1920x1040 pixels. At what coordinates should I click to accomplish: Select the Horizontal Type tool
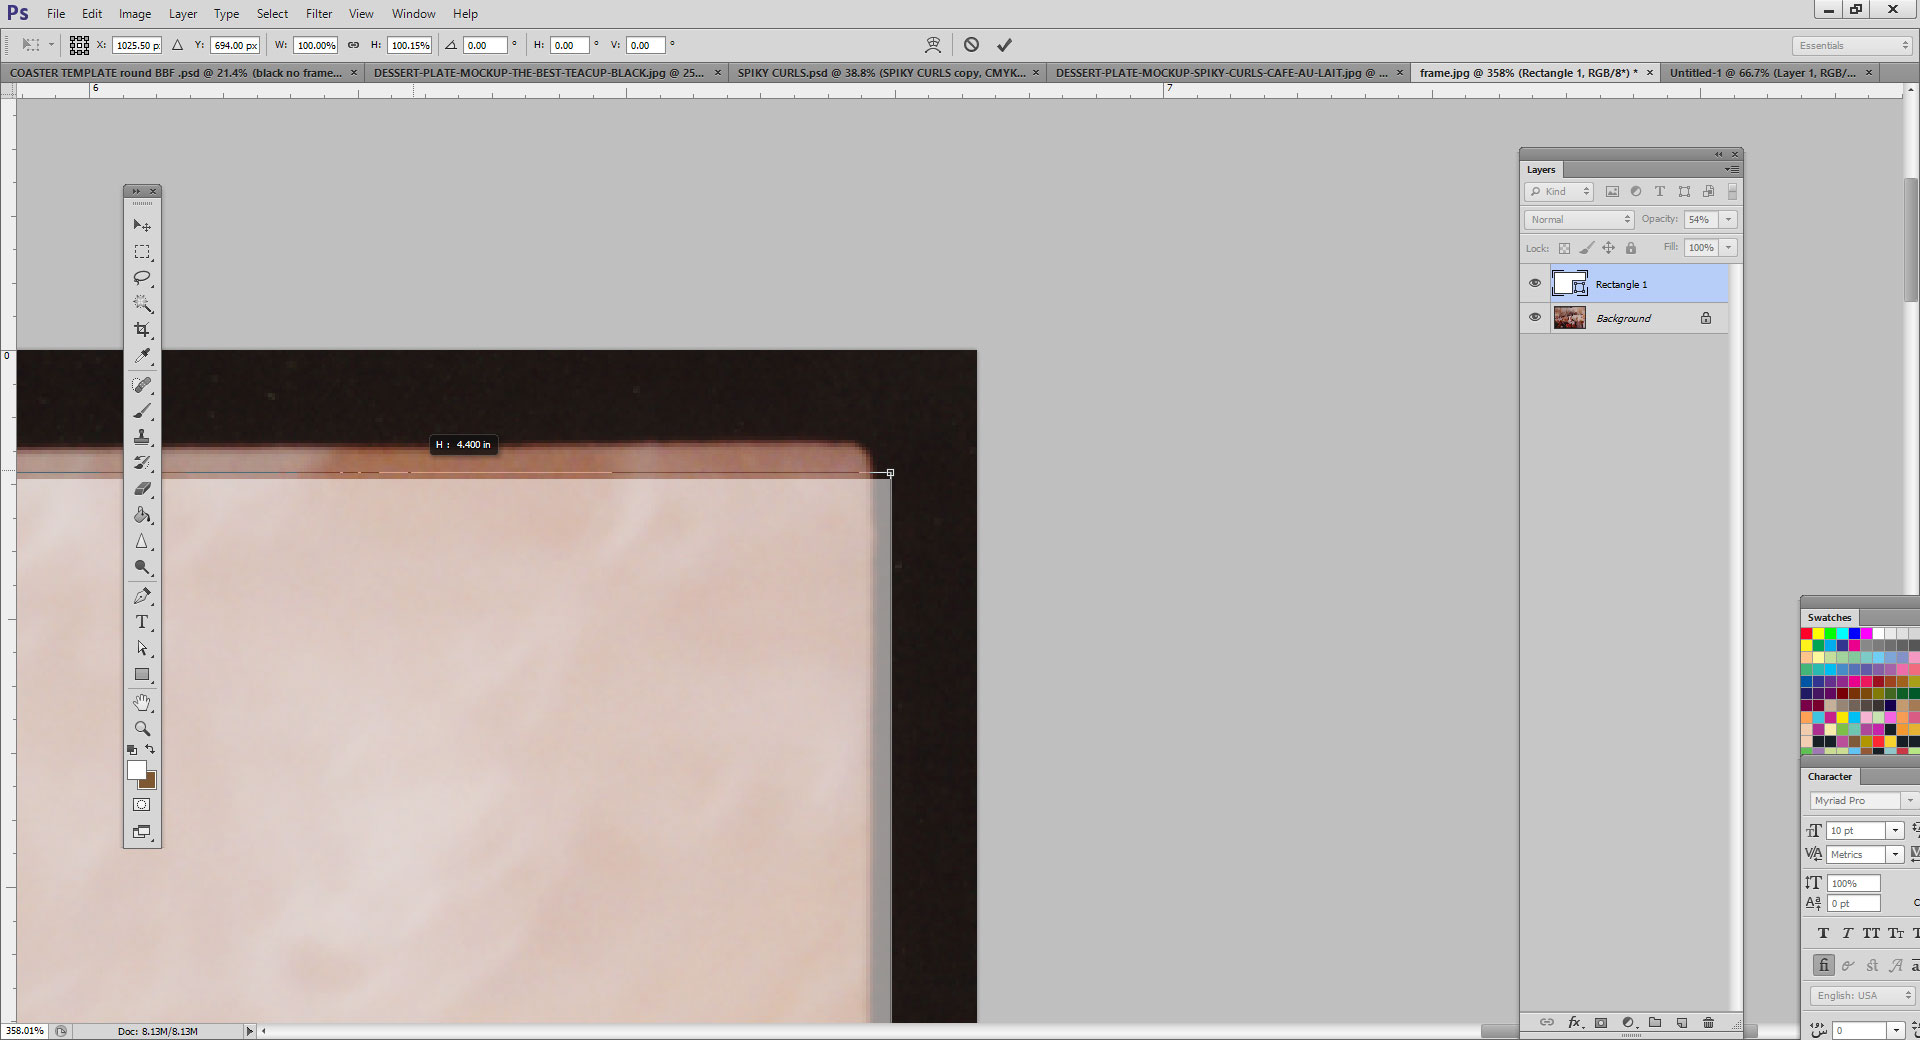142,622
